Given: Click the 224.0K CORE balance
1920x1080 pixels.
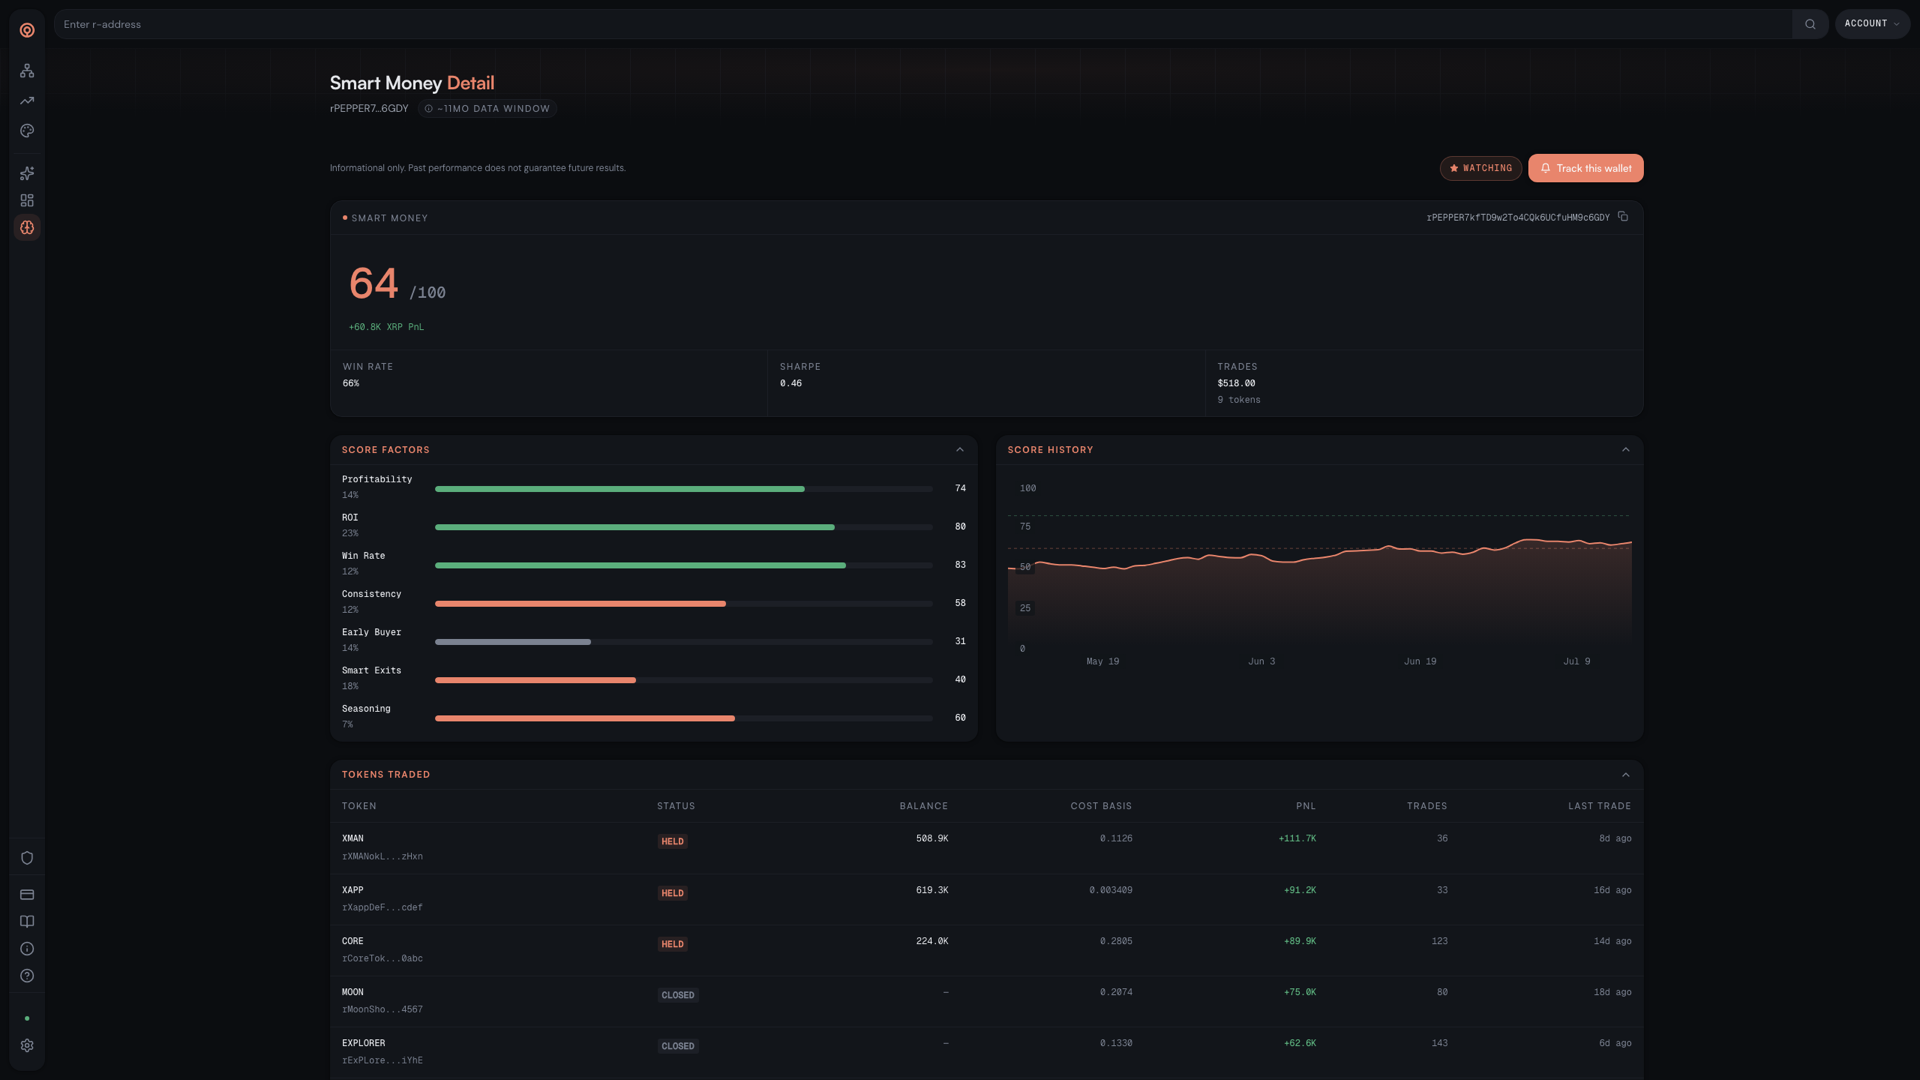Looking at the screenshot, I should tap(932, 942).
